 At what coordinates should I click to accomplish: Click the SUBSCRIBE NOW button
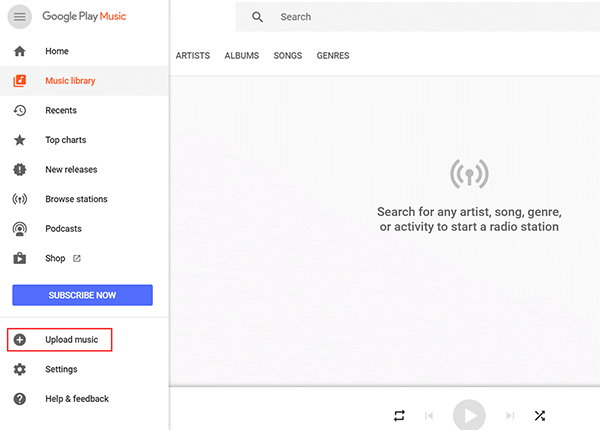pos(82,295)
